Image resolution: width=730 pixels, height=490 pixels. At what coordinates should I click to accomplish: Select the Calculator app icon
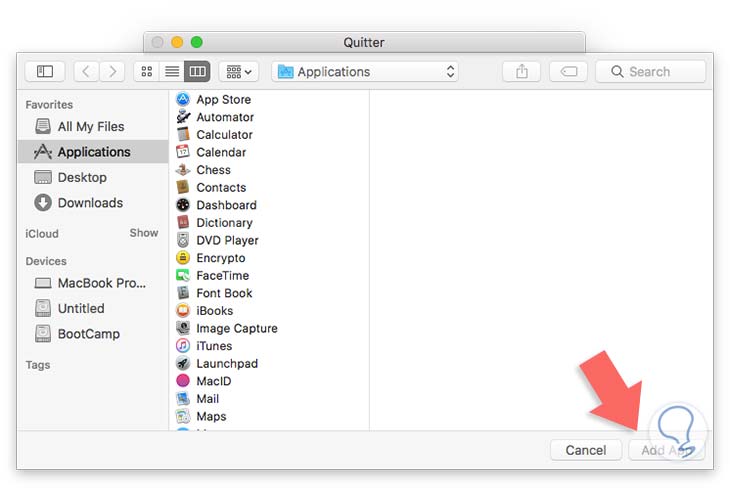(x=183, y=135)
